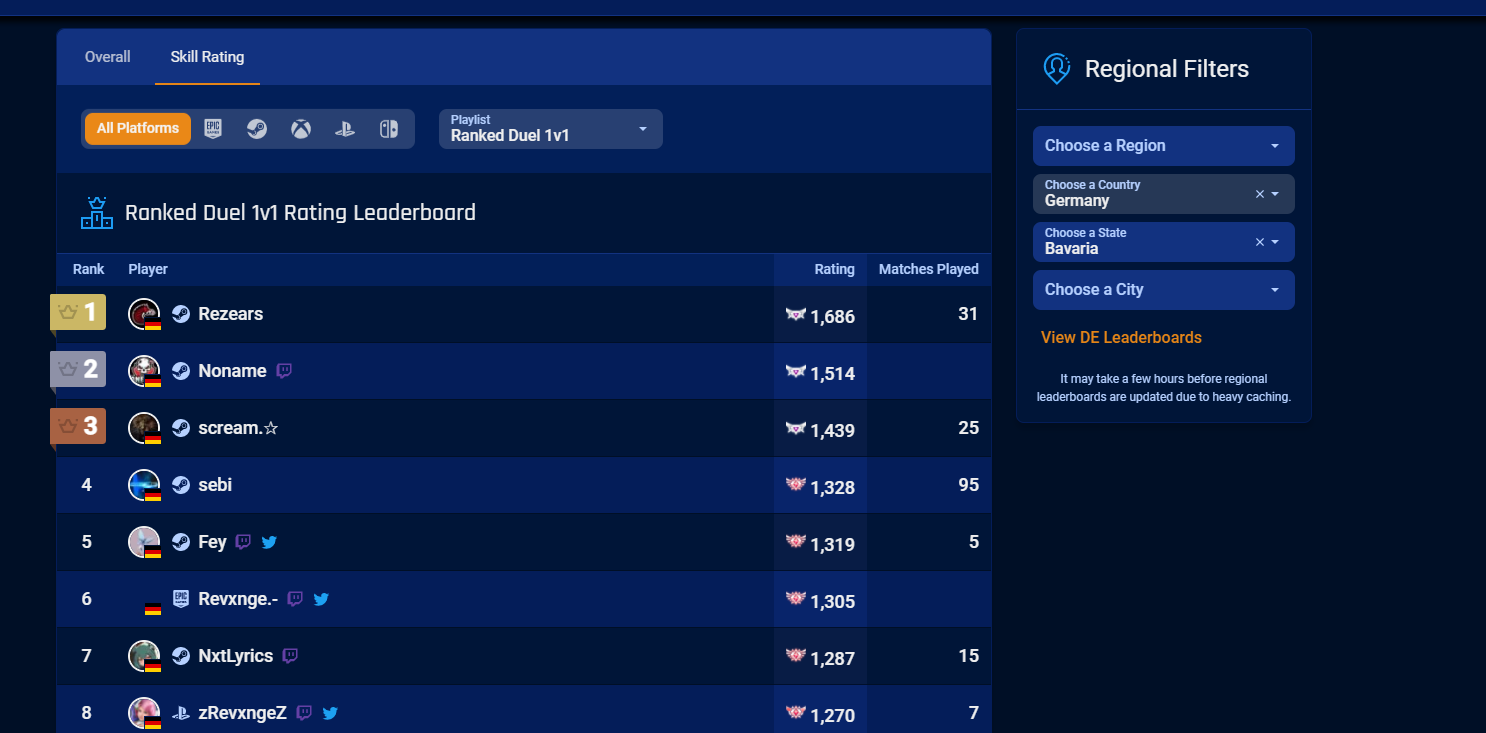1486x733 pixels.
Task: Filter leaderboard by PlayStation platform
Action: click(345, 129)
